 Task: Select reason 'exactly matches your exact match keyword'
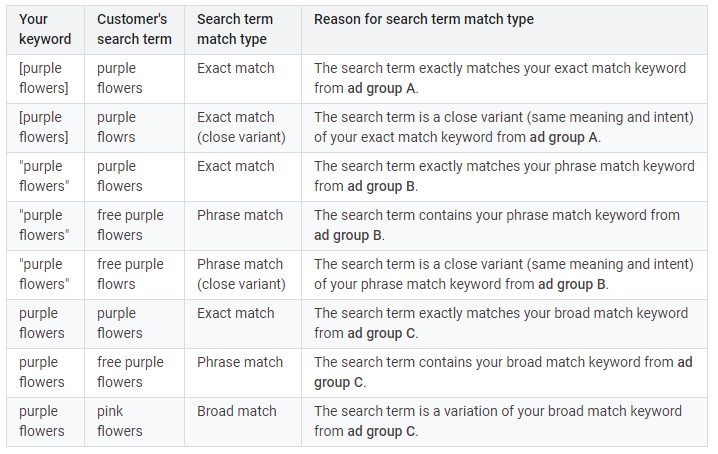coord(500,78)
